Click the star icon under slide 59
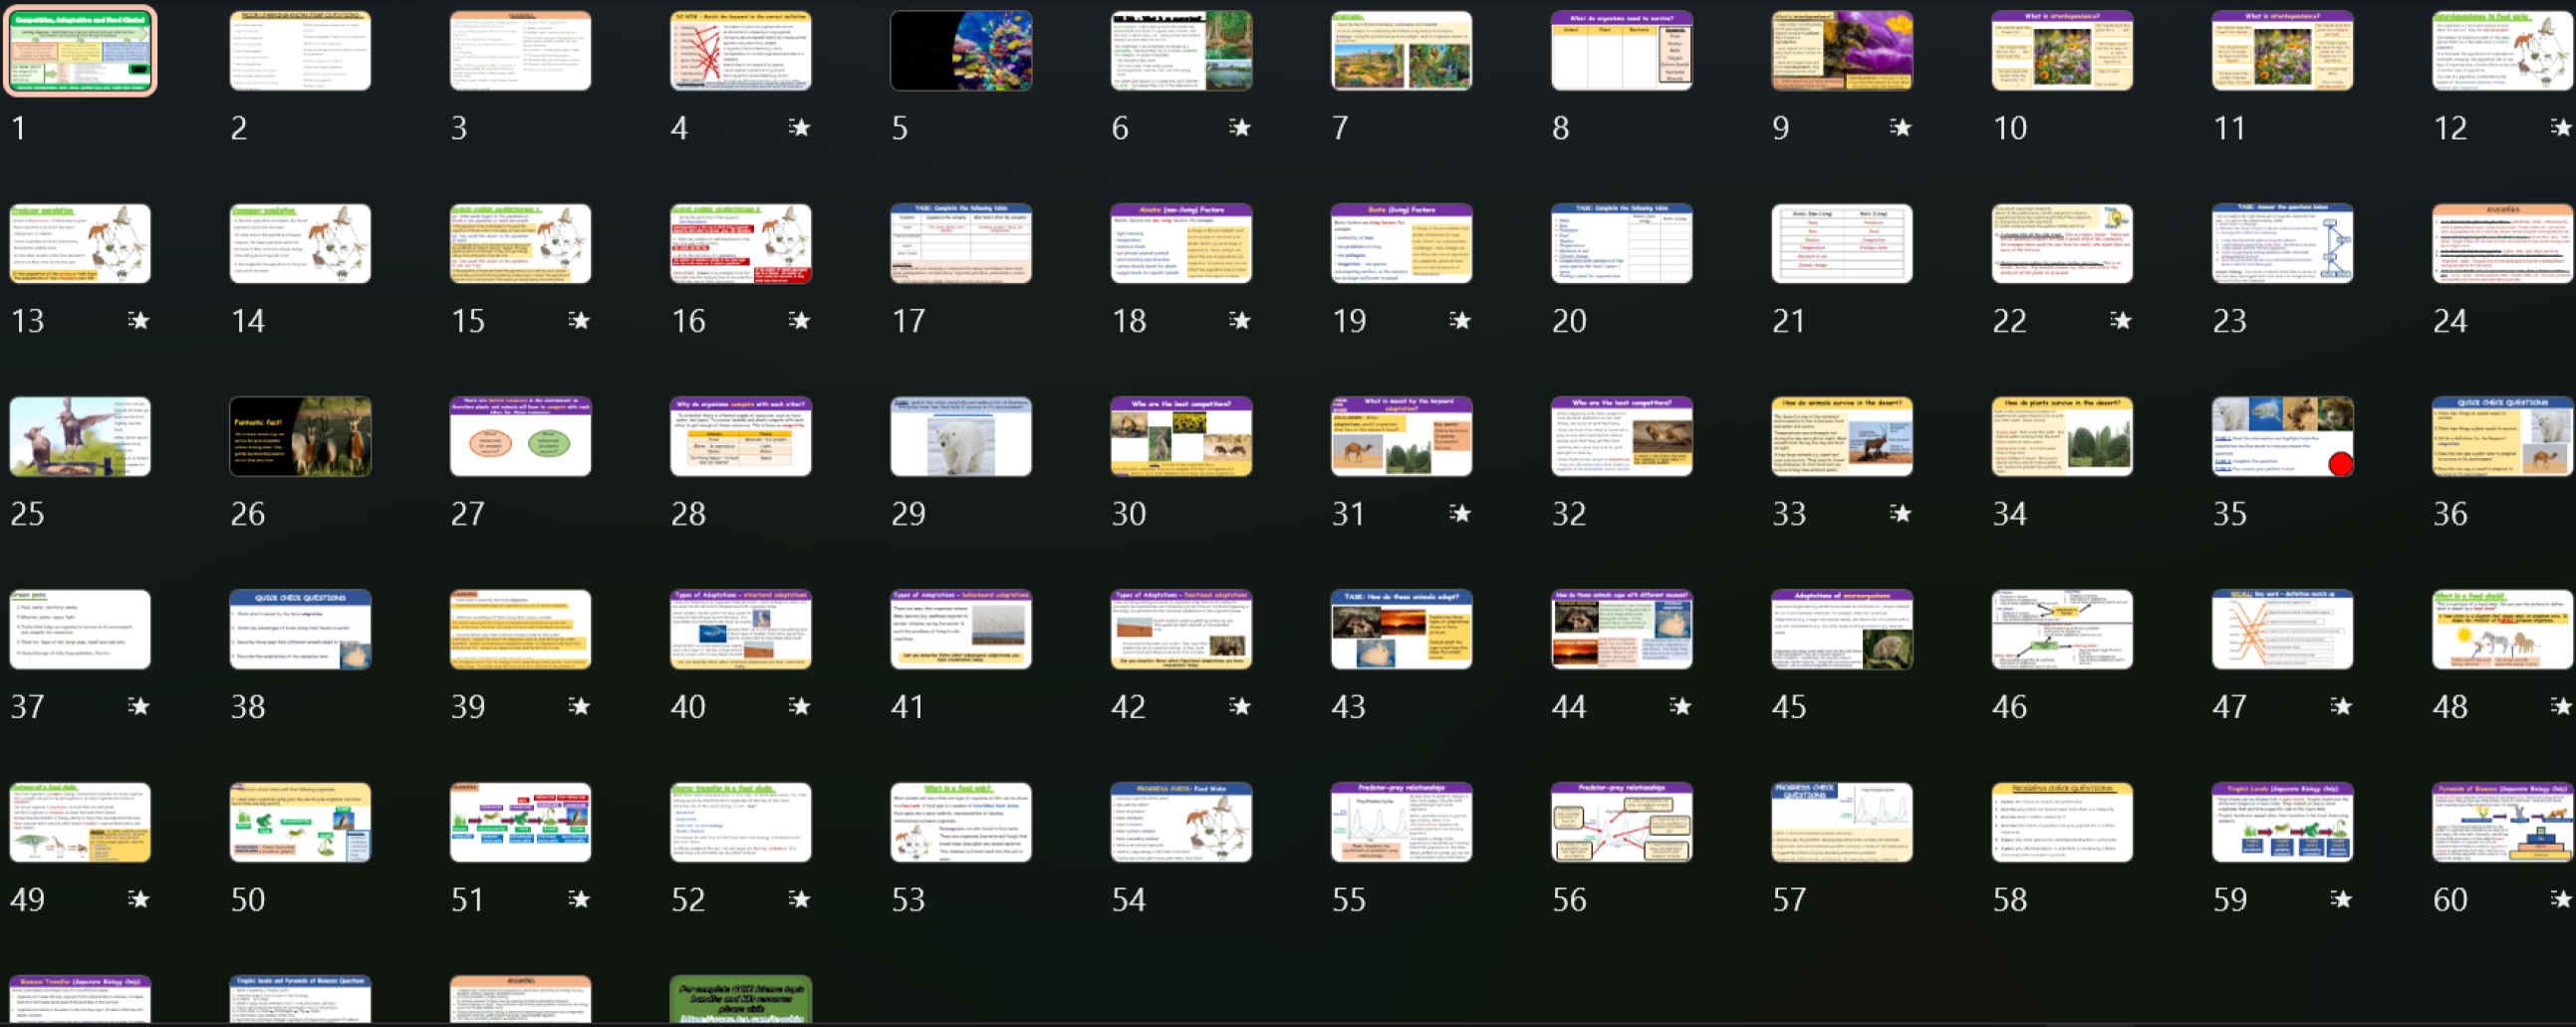2576x1027 pixels. point(2341,899)
